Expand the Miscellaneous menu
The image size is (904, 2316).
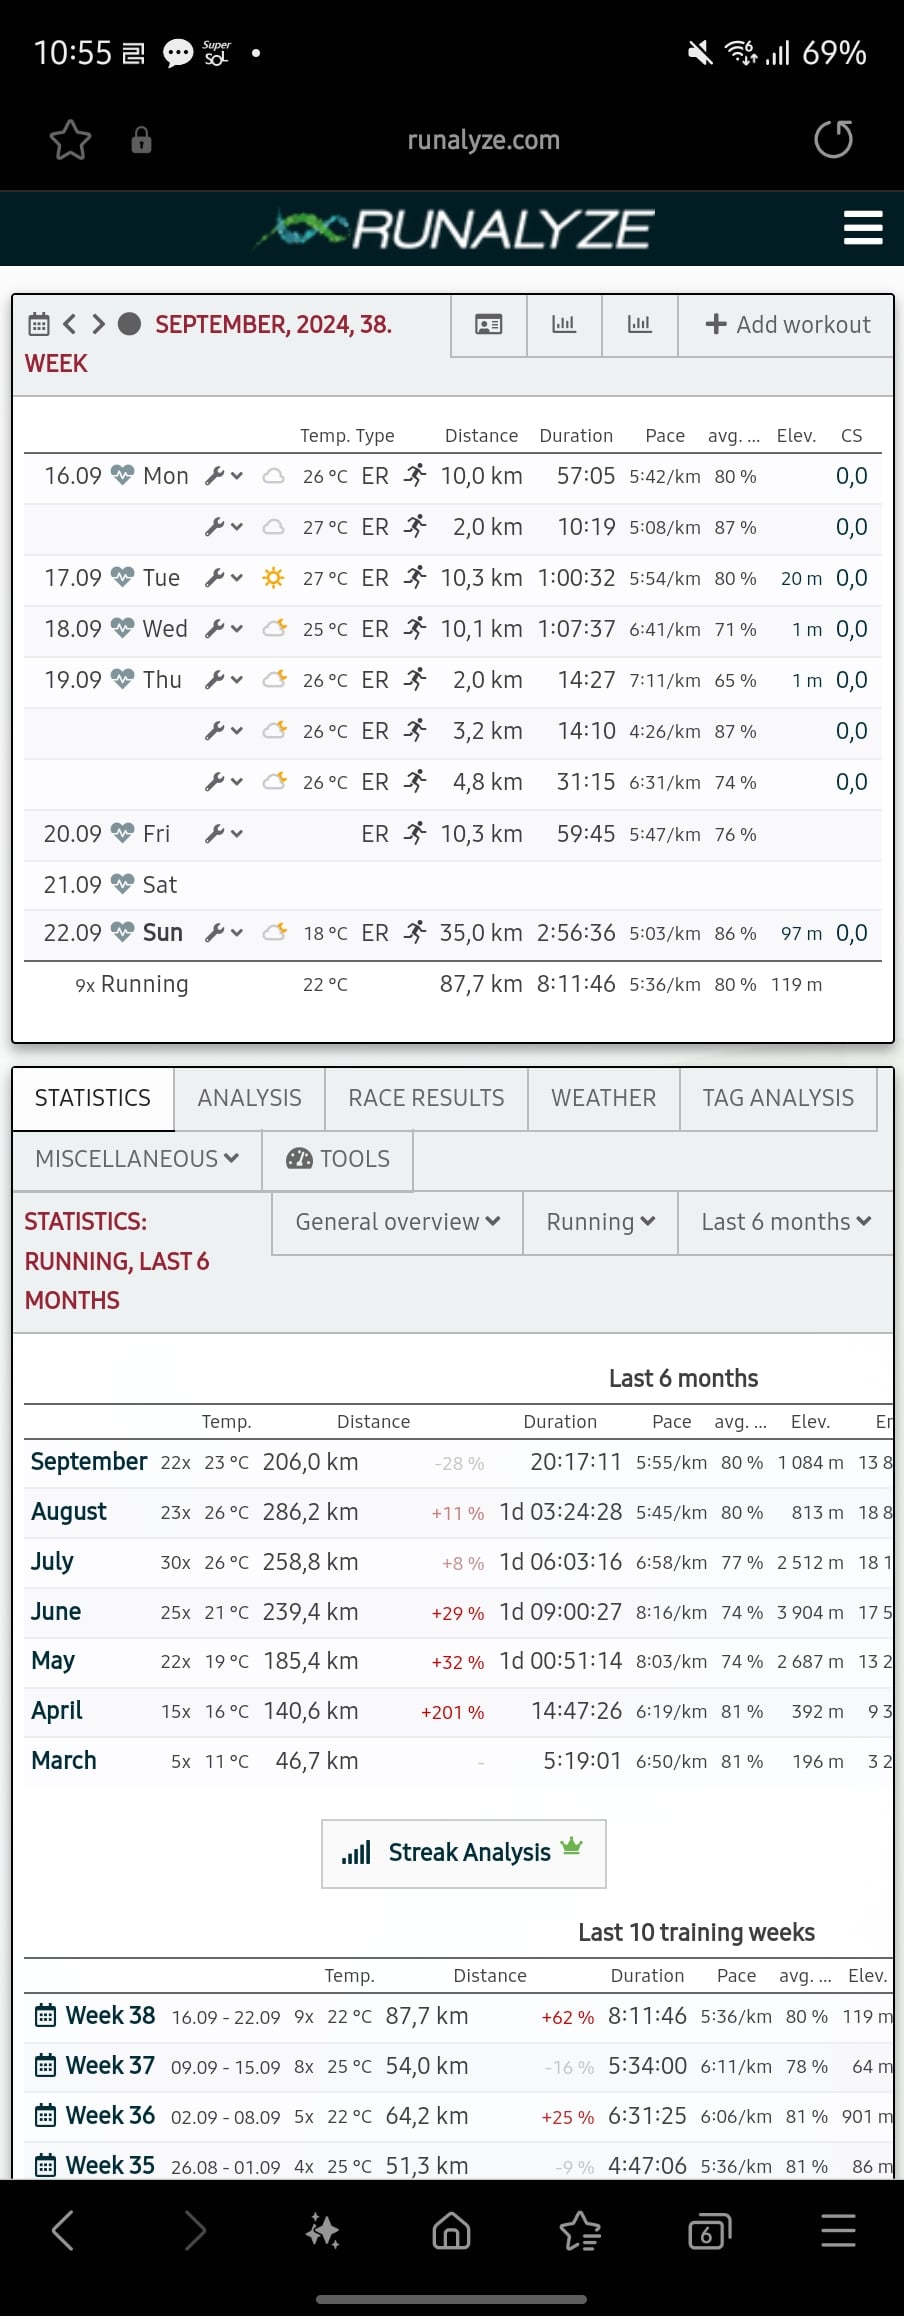tap(137, 1159)
